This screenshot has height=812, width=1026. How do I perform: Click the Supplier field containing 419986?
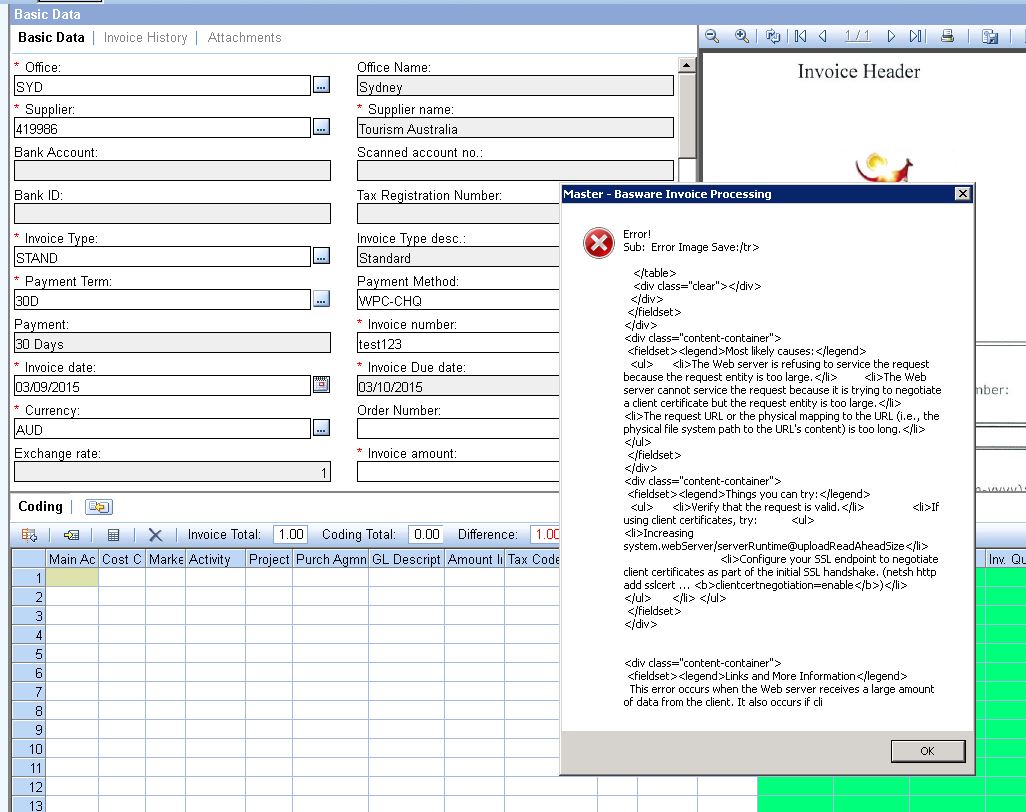(x=162, y=128)
